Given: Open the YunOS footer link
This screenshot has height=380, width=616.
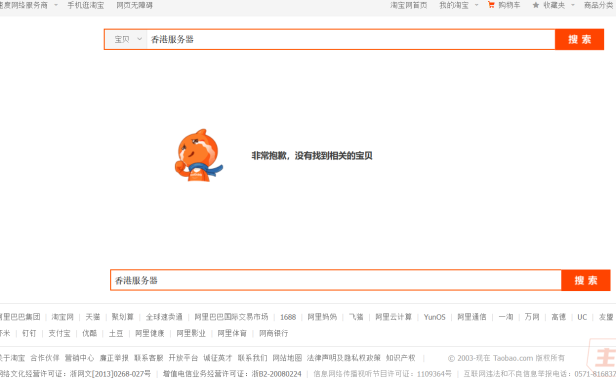Looking at the screenshot, I should (434, 317).
